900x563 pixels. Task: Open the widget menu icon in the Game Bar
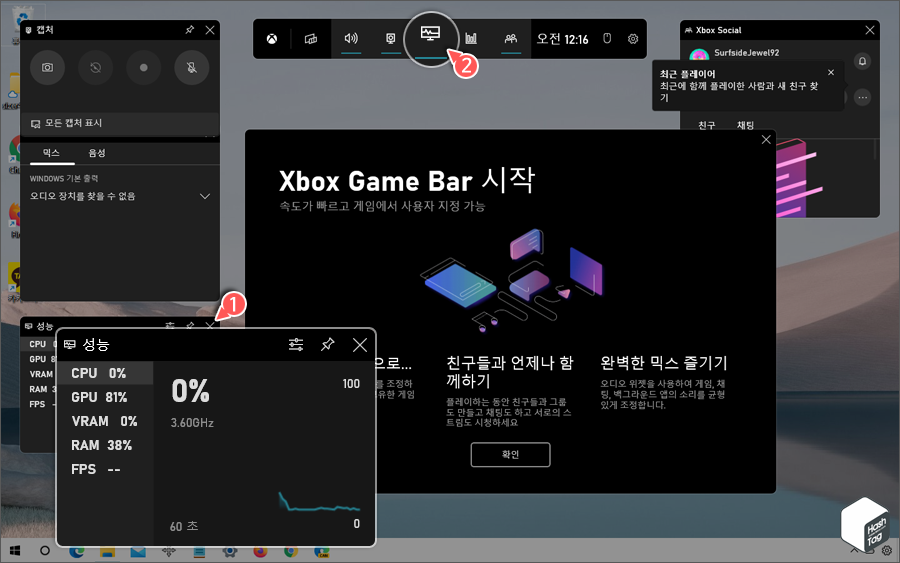(x=311, y=38)
